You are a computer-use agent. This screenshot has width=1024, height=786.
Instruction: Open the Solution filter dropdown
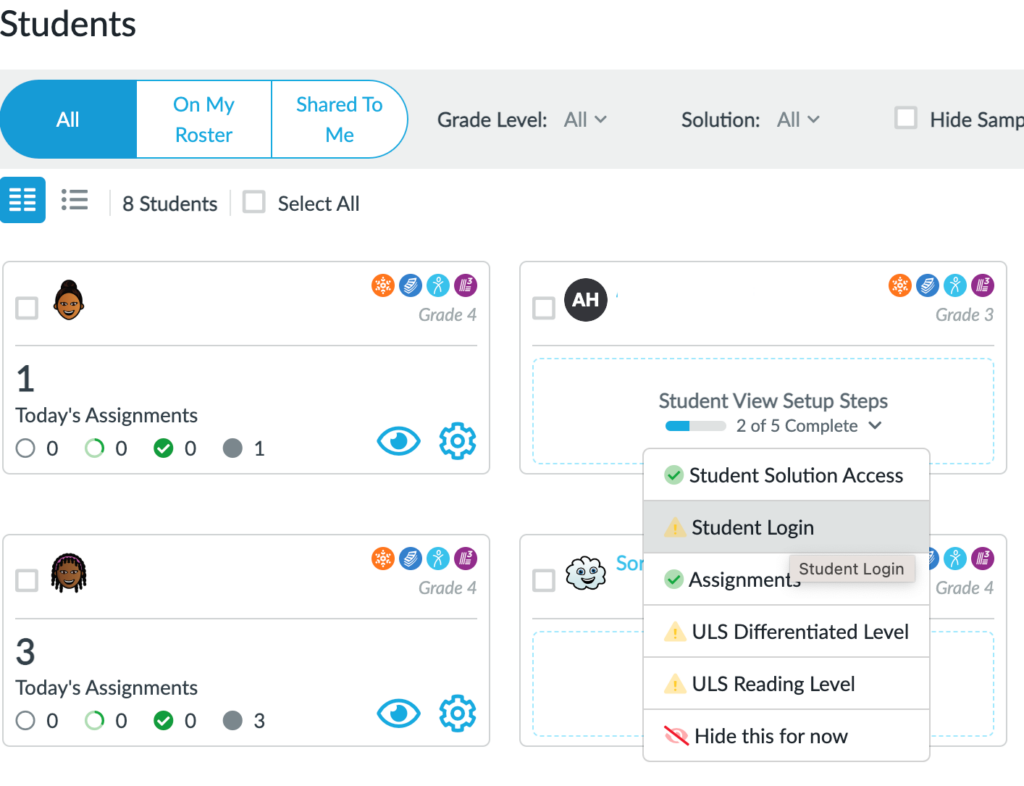798,120
